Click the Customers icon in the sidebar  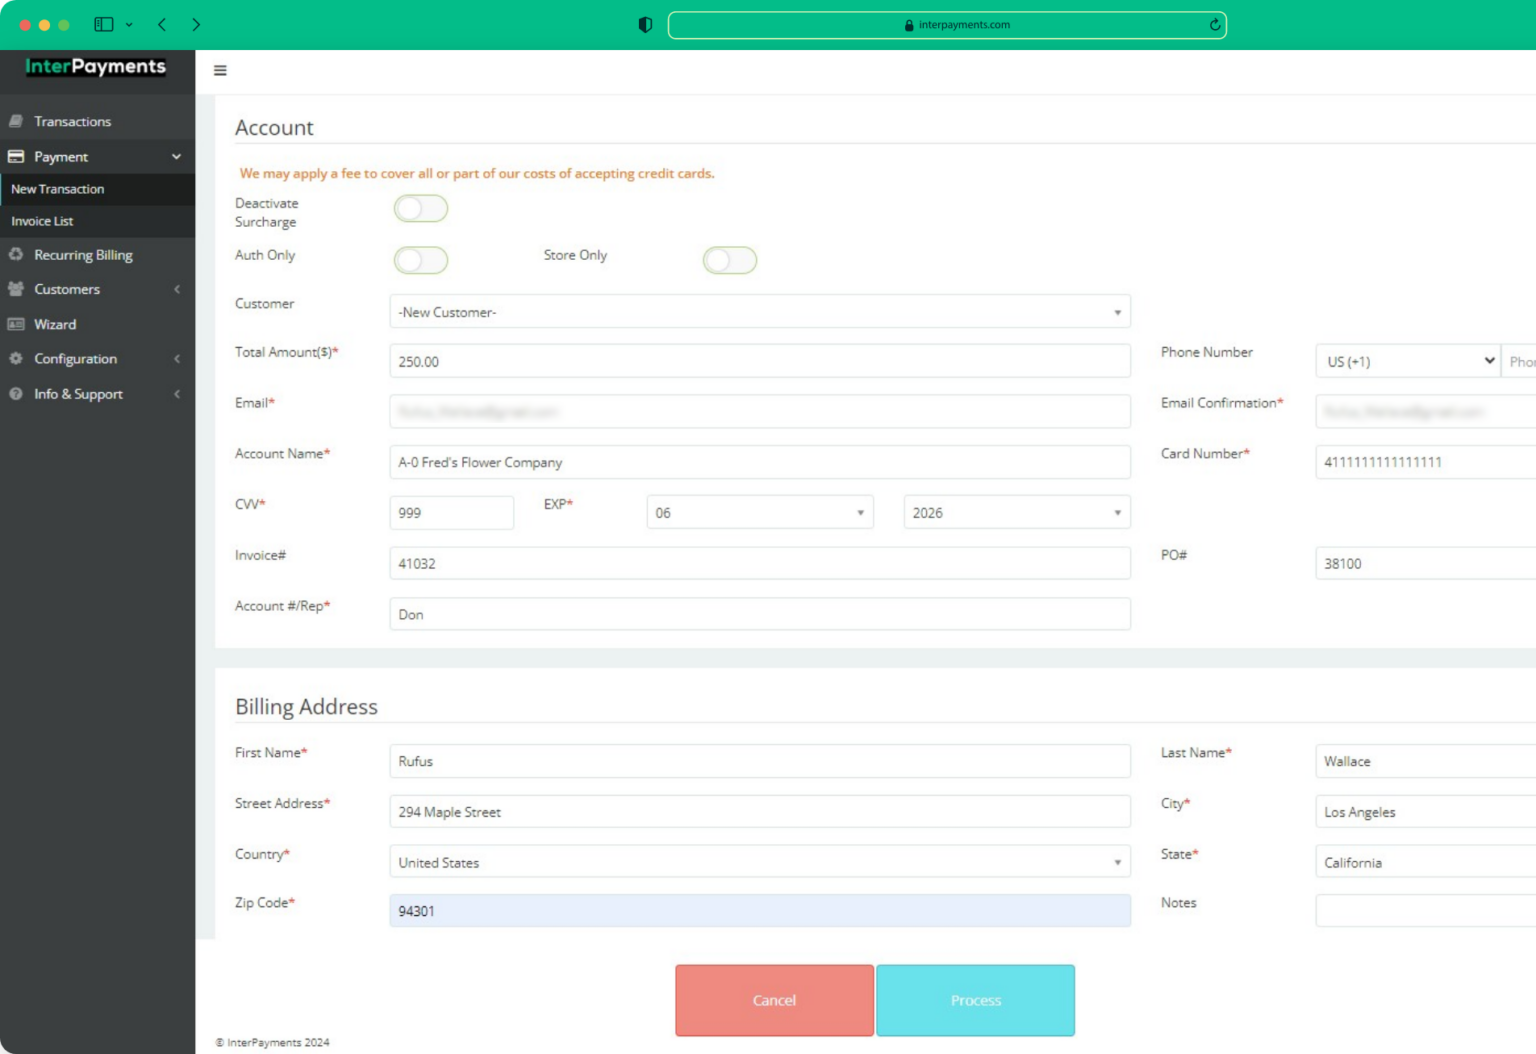pyautogui.click(x=15, y=289)
